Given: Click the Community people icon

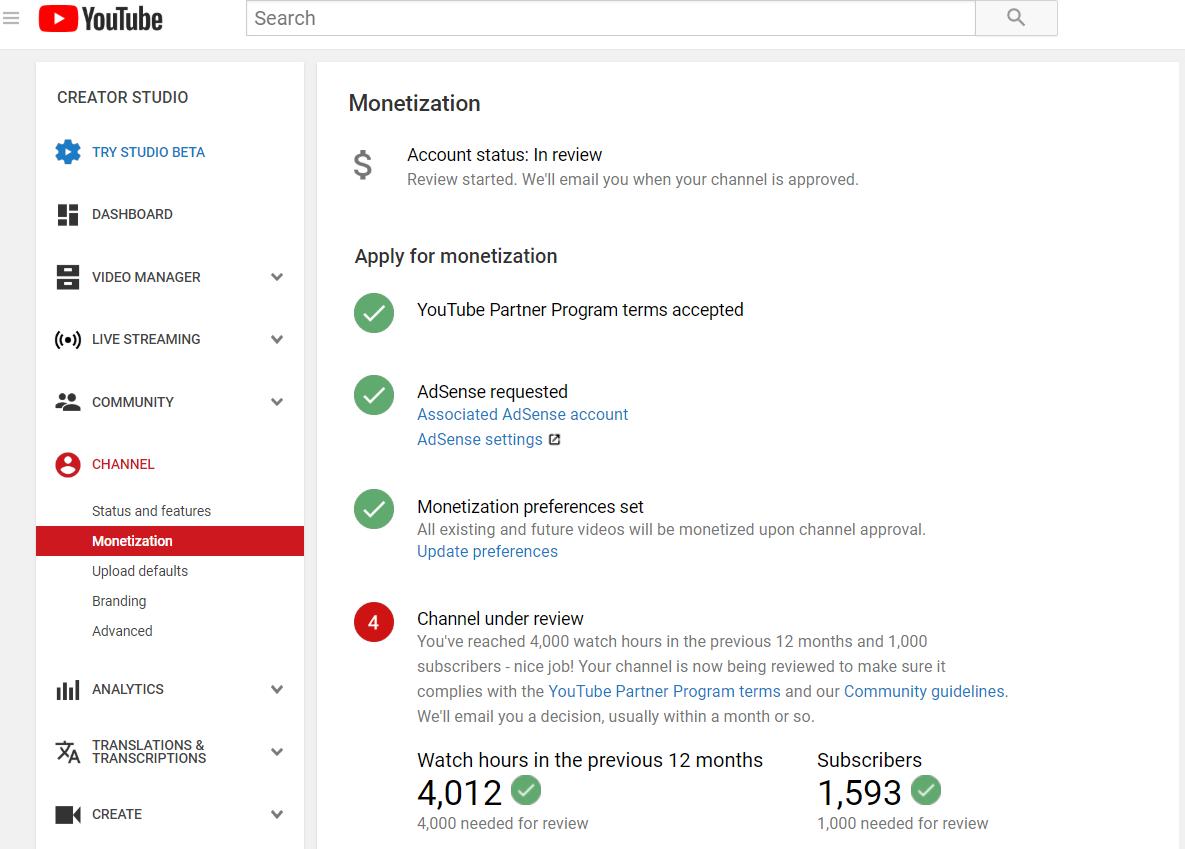Looking at the screenshot, I should tap(68, 402).
